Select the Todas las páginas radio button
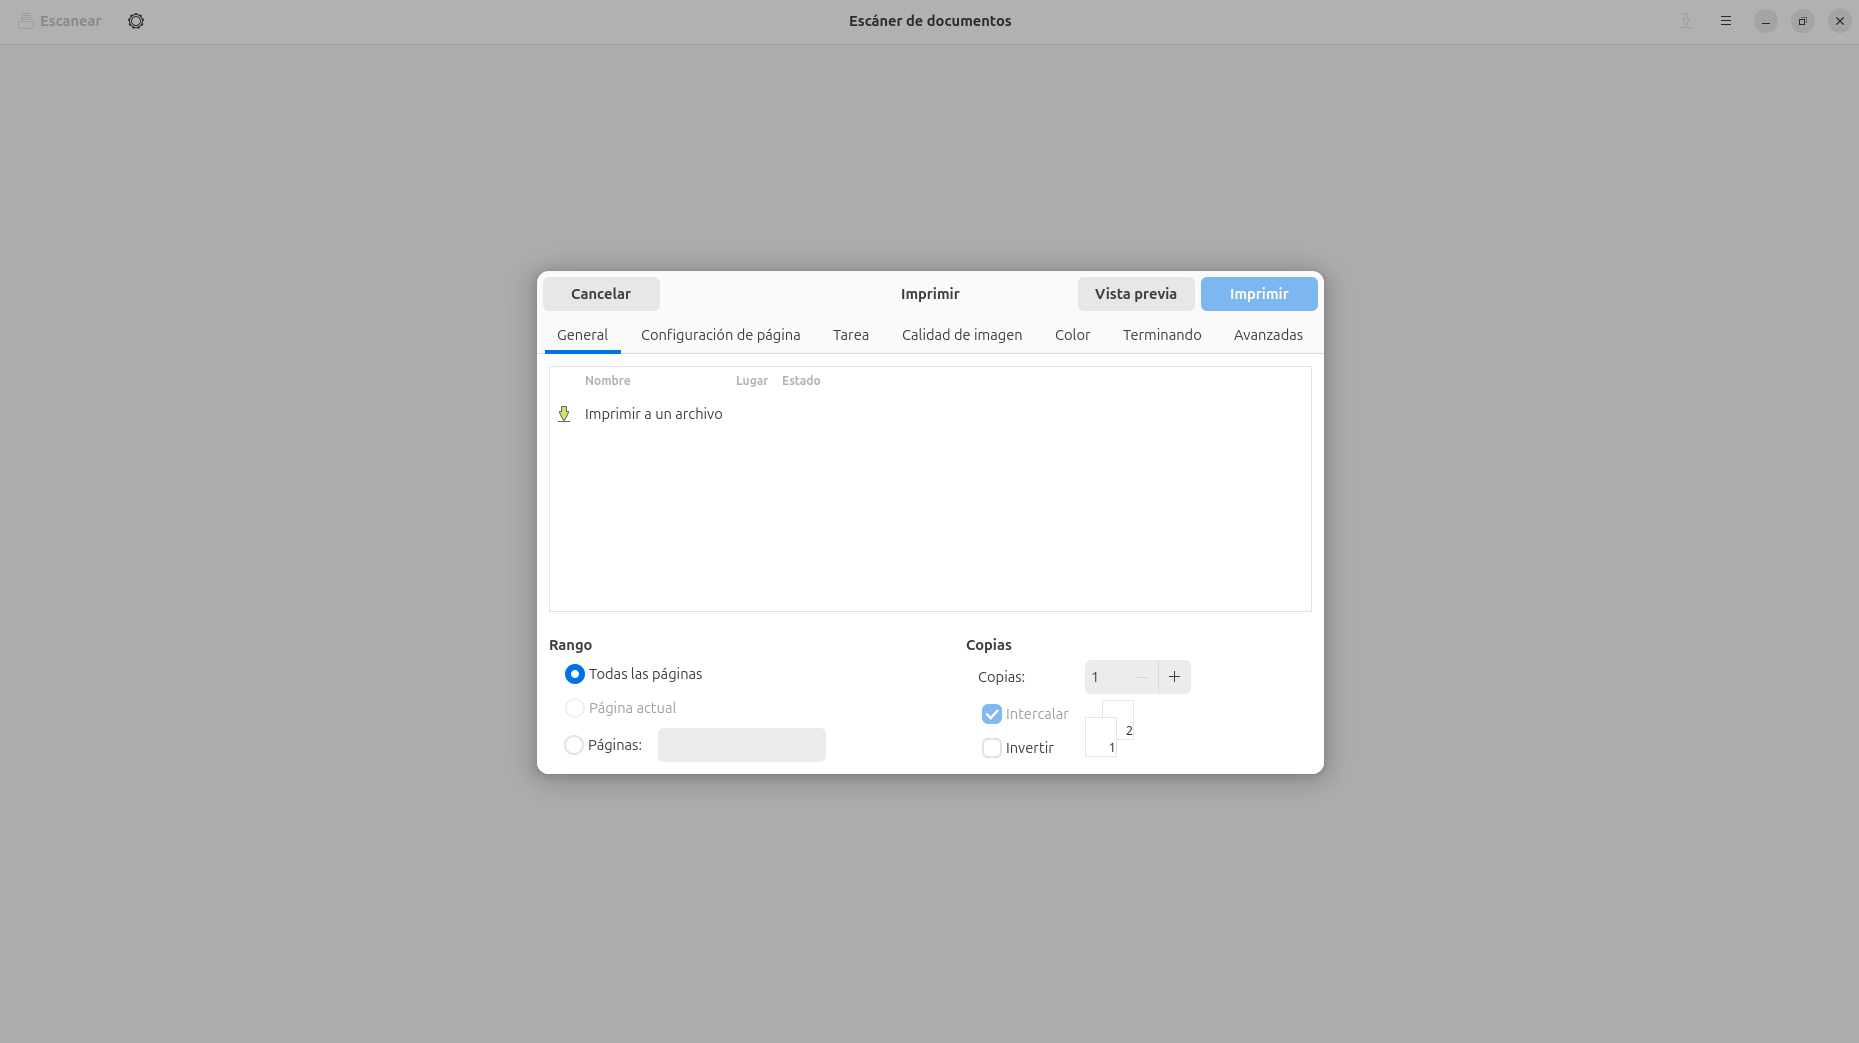Image resolution: width=1859 pixels, height=1043 pixels. point(575,674)
